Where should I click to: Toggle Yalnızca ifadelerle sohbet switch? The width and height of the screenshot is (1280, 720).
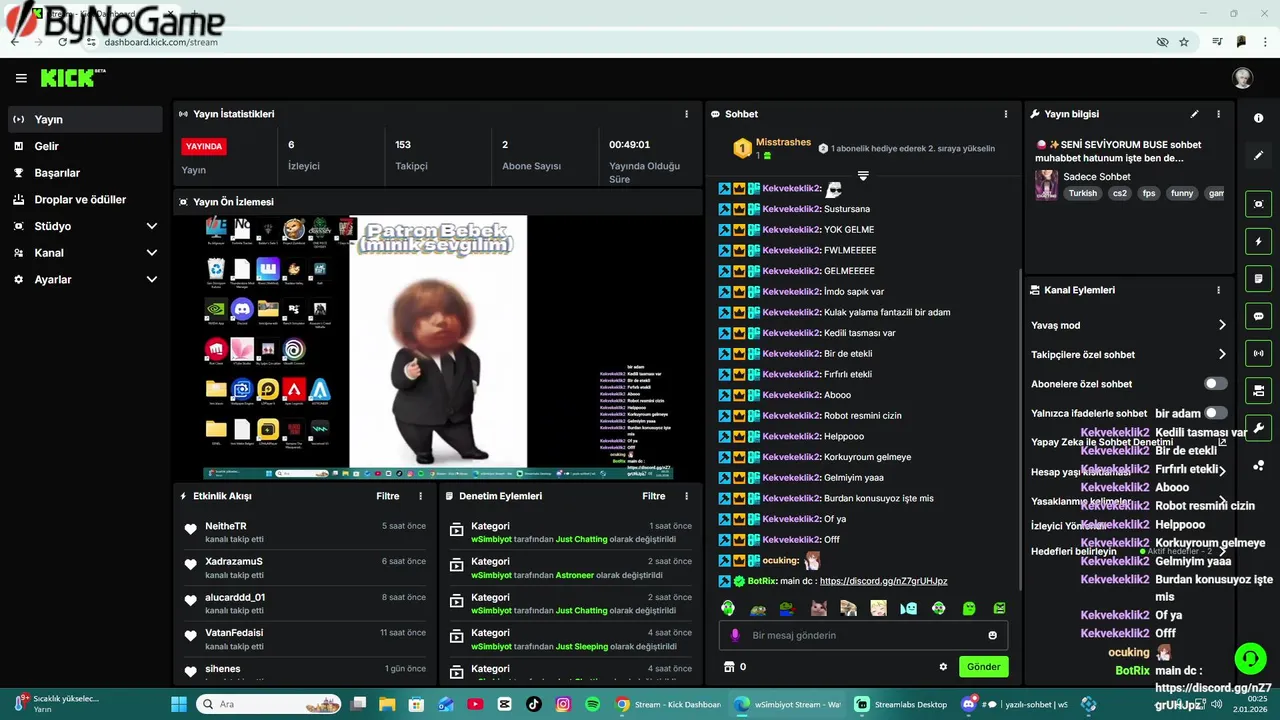1215,413
